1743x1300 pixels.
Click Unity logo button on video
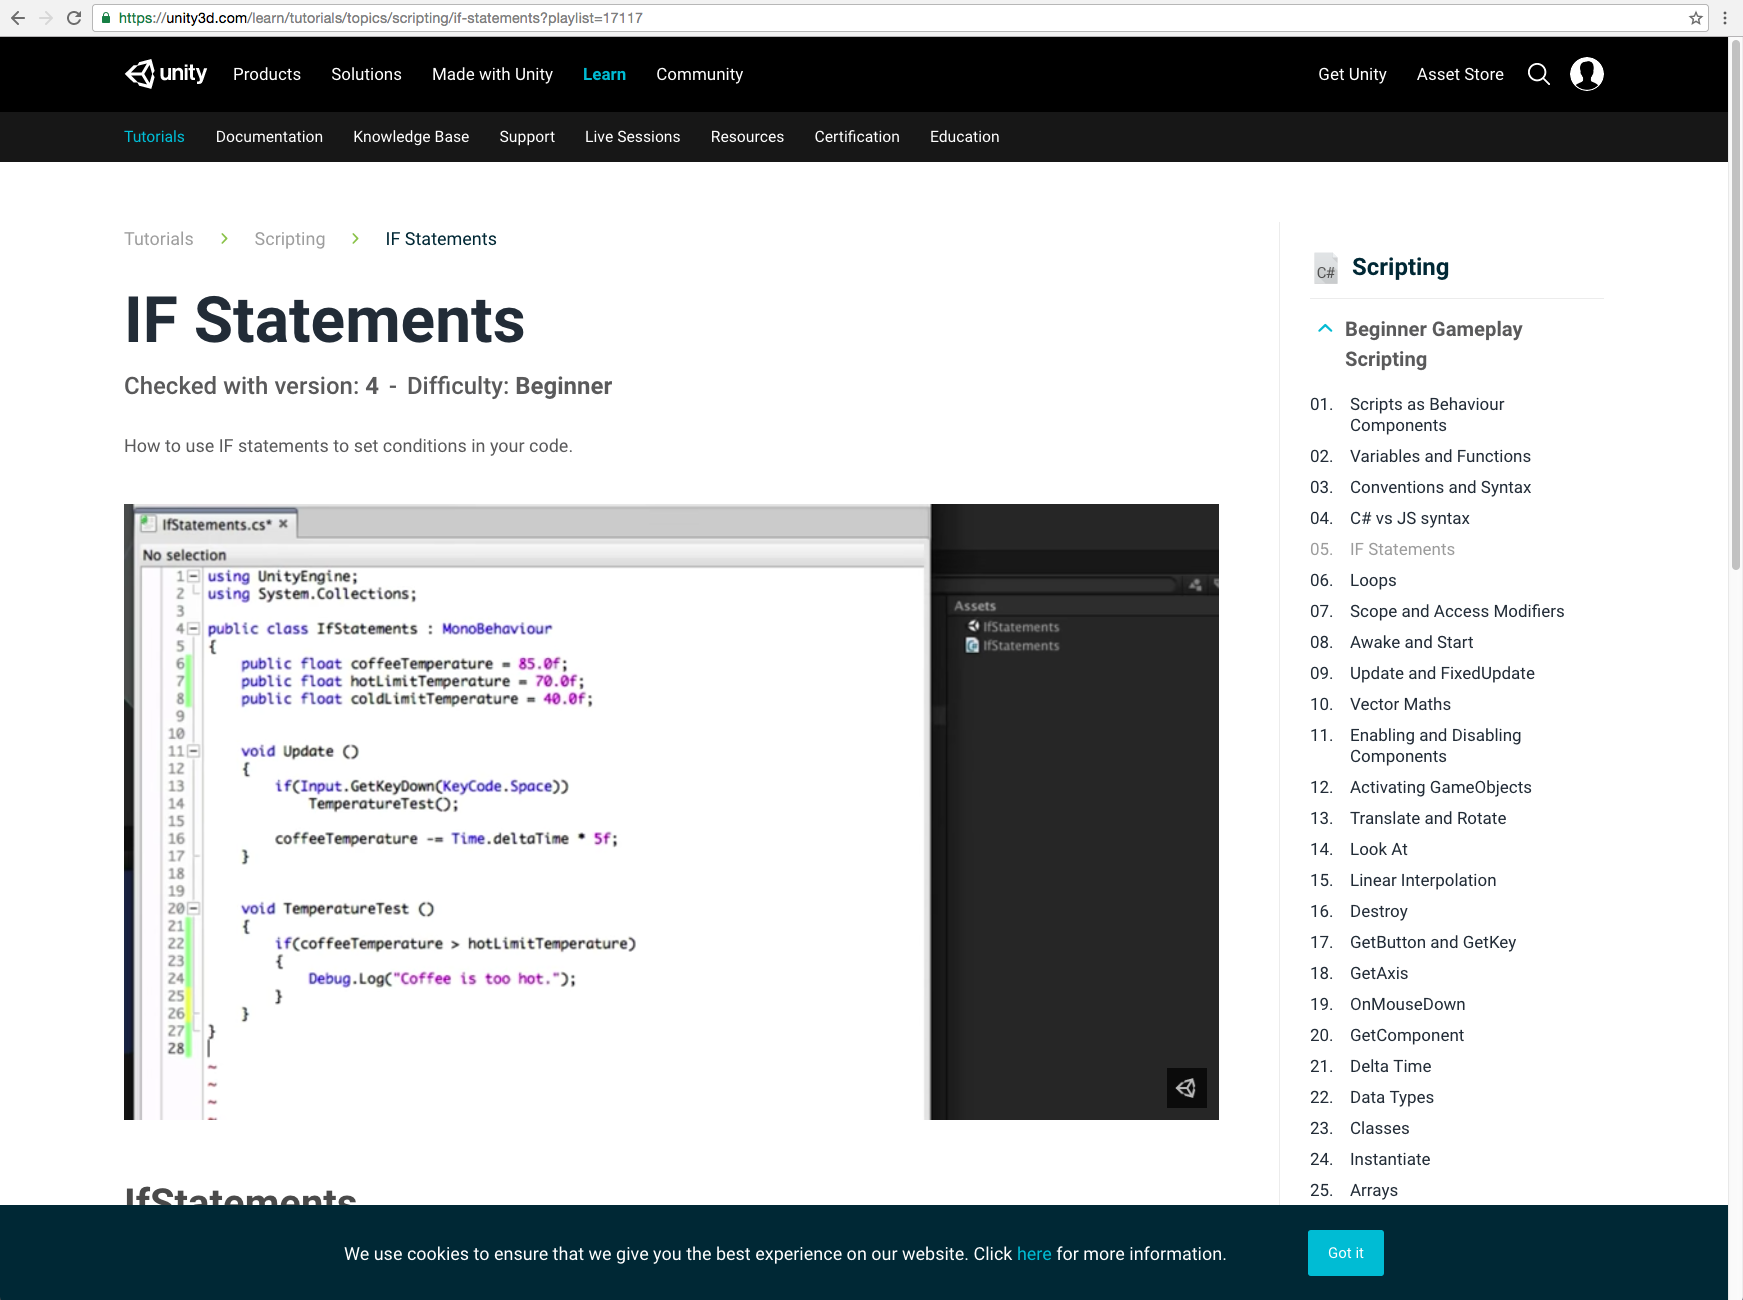pos(1187,1088)
